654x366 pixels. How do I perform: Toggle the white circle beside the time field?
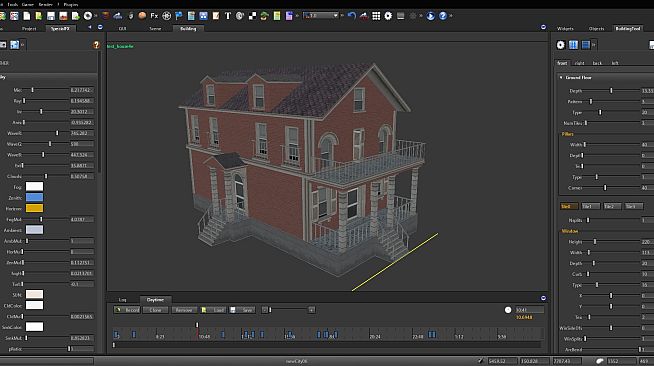[x=508, y=310]
